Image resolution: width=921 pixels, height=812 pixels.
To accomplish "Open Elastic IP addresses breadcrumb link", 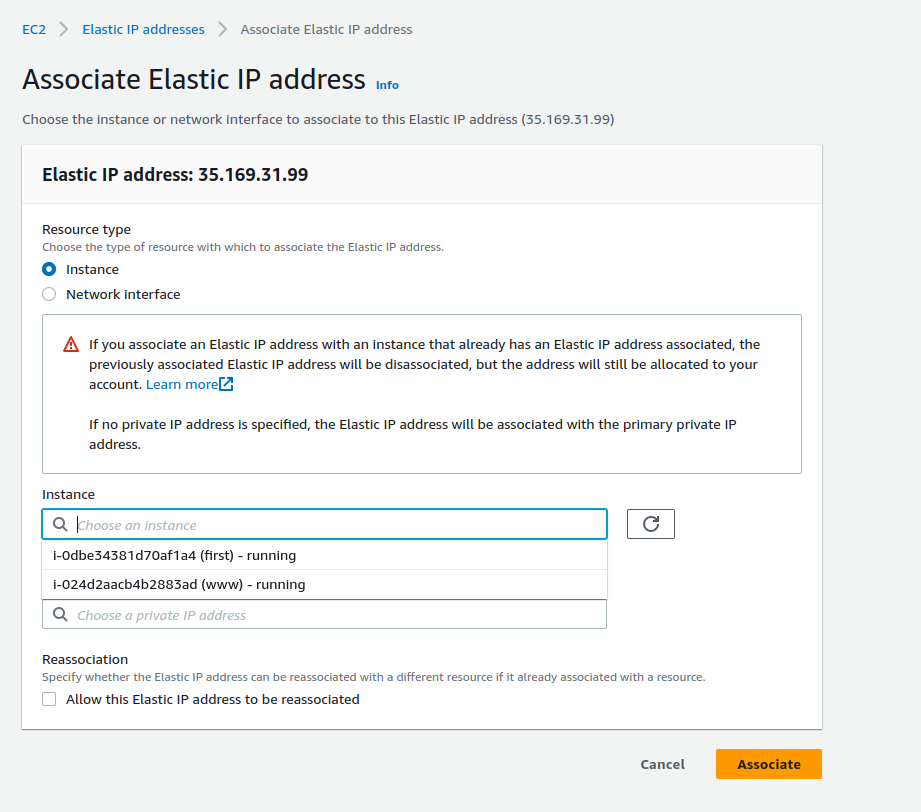I will tap(143, 29).
